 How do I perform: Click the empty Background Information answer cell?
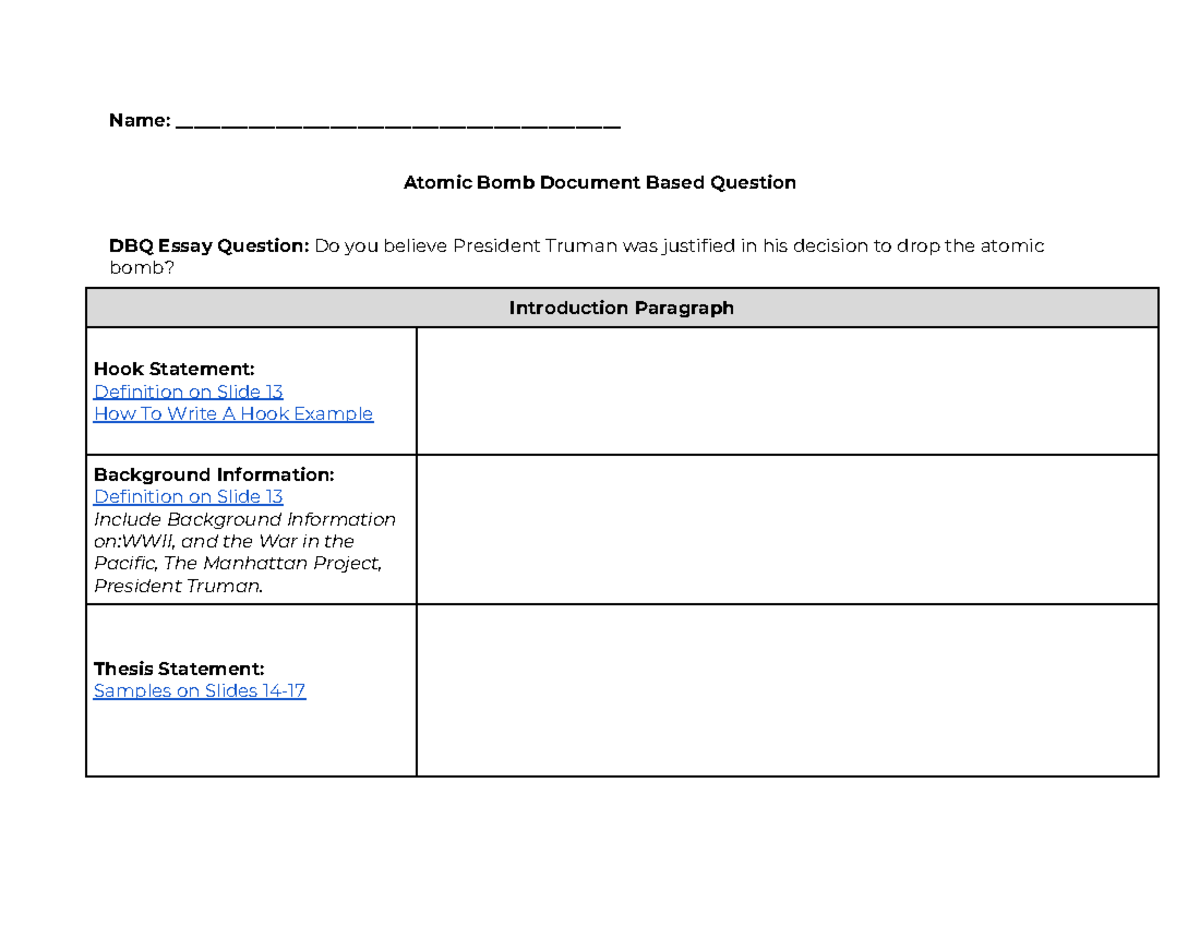point(787,530)
